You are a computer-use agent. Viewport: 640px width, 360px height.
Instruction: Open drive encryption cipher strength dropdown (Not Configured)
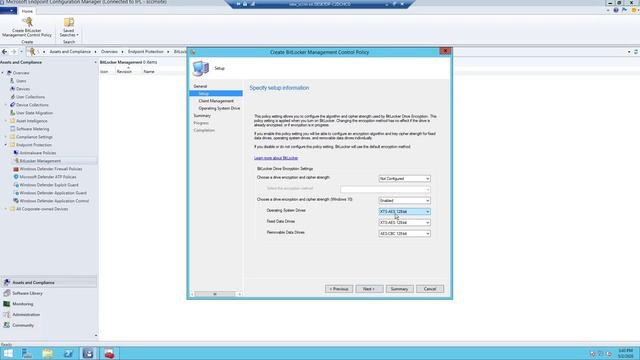point(404,178)
